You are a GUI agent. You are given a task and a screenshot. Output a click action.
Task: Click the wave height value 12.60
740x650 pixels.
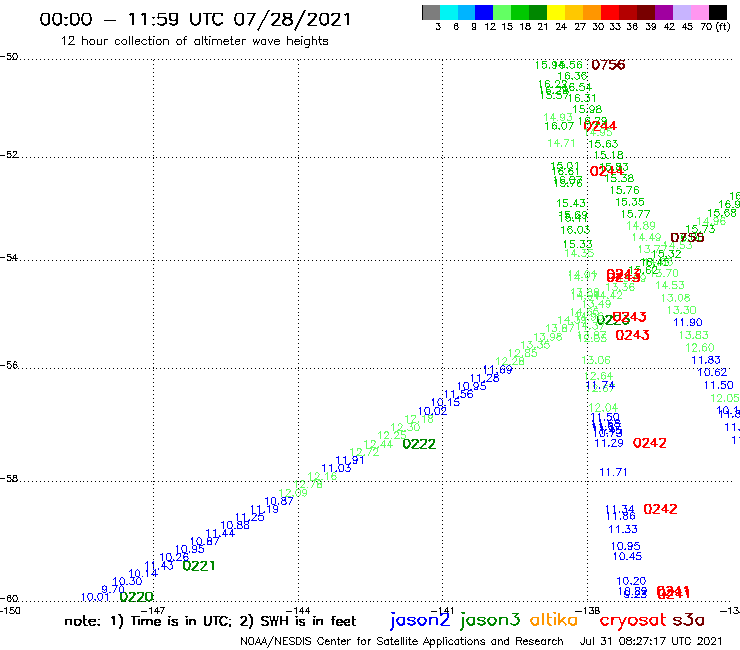[x=700, y=348]
